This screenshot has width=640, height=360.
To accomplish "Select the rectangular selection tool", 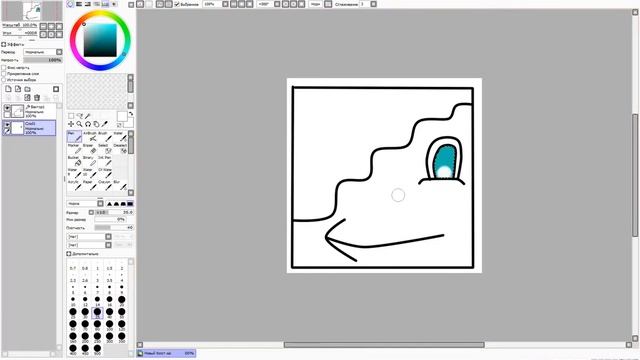I will (x=71, y=116).
